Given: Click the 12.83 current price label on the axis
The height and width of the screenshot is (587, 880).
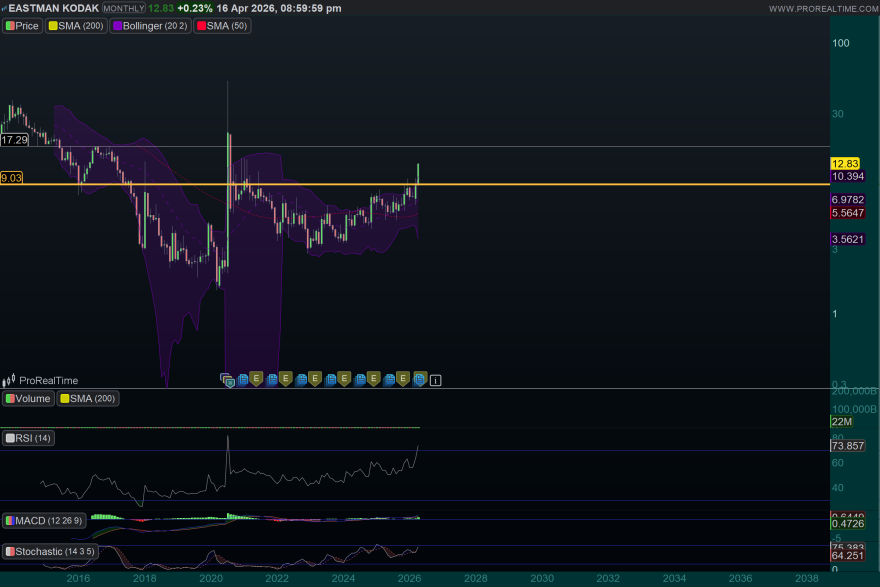Looking at the screenshot, I should (843, 161).
